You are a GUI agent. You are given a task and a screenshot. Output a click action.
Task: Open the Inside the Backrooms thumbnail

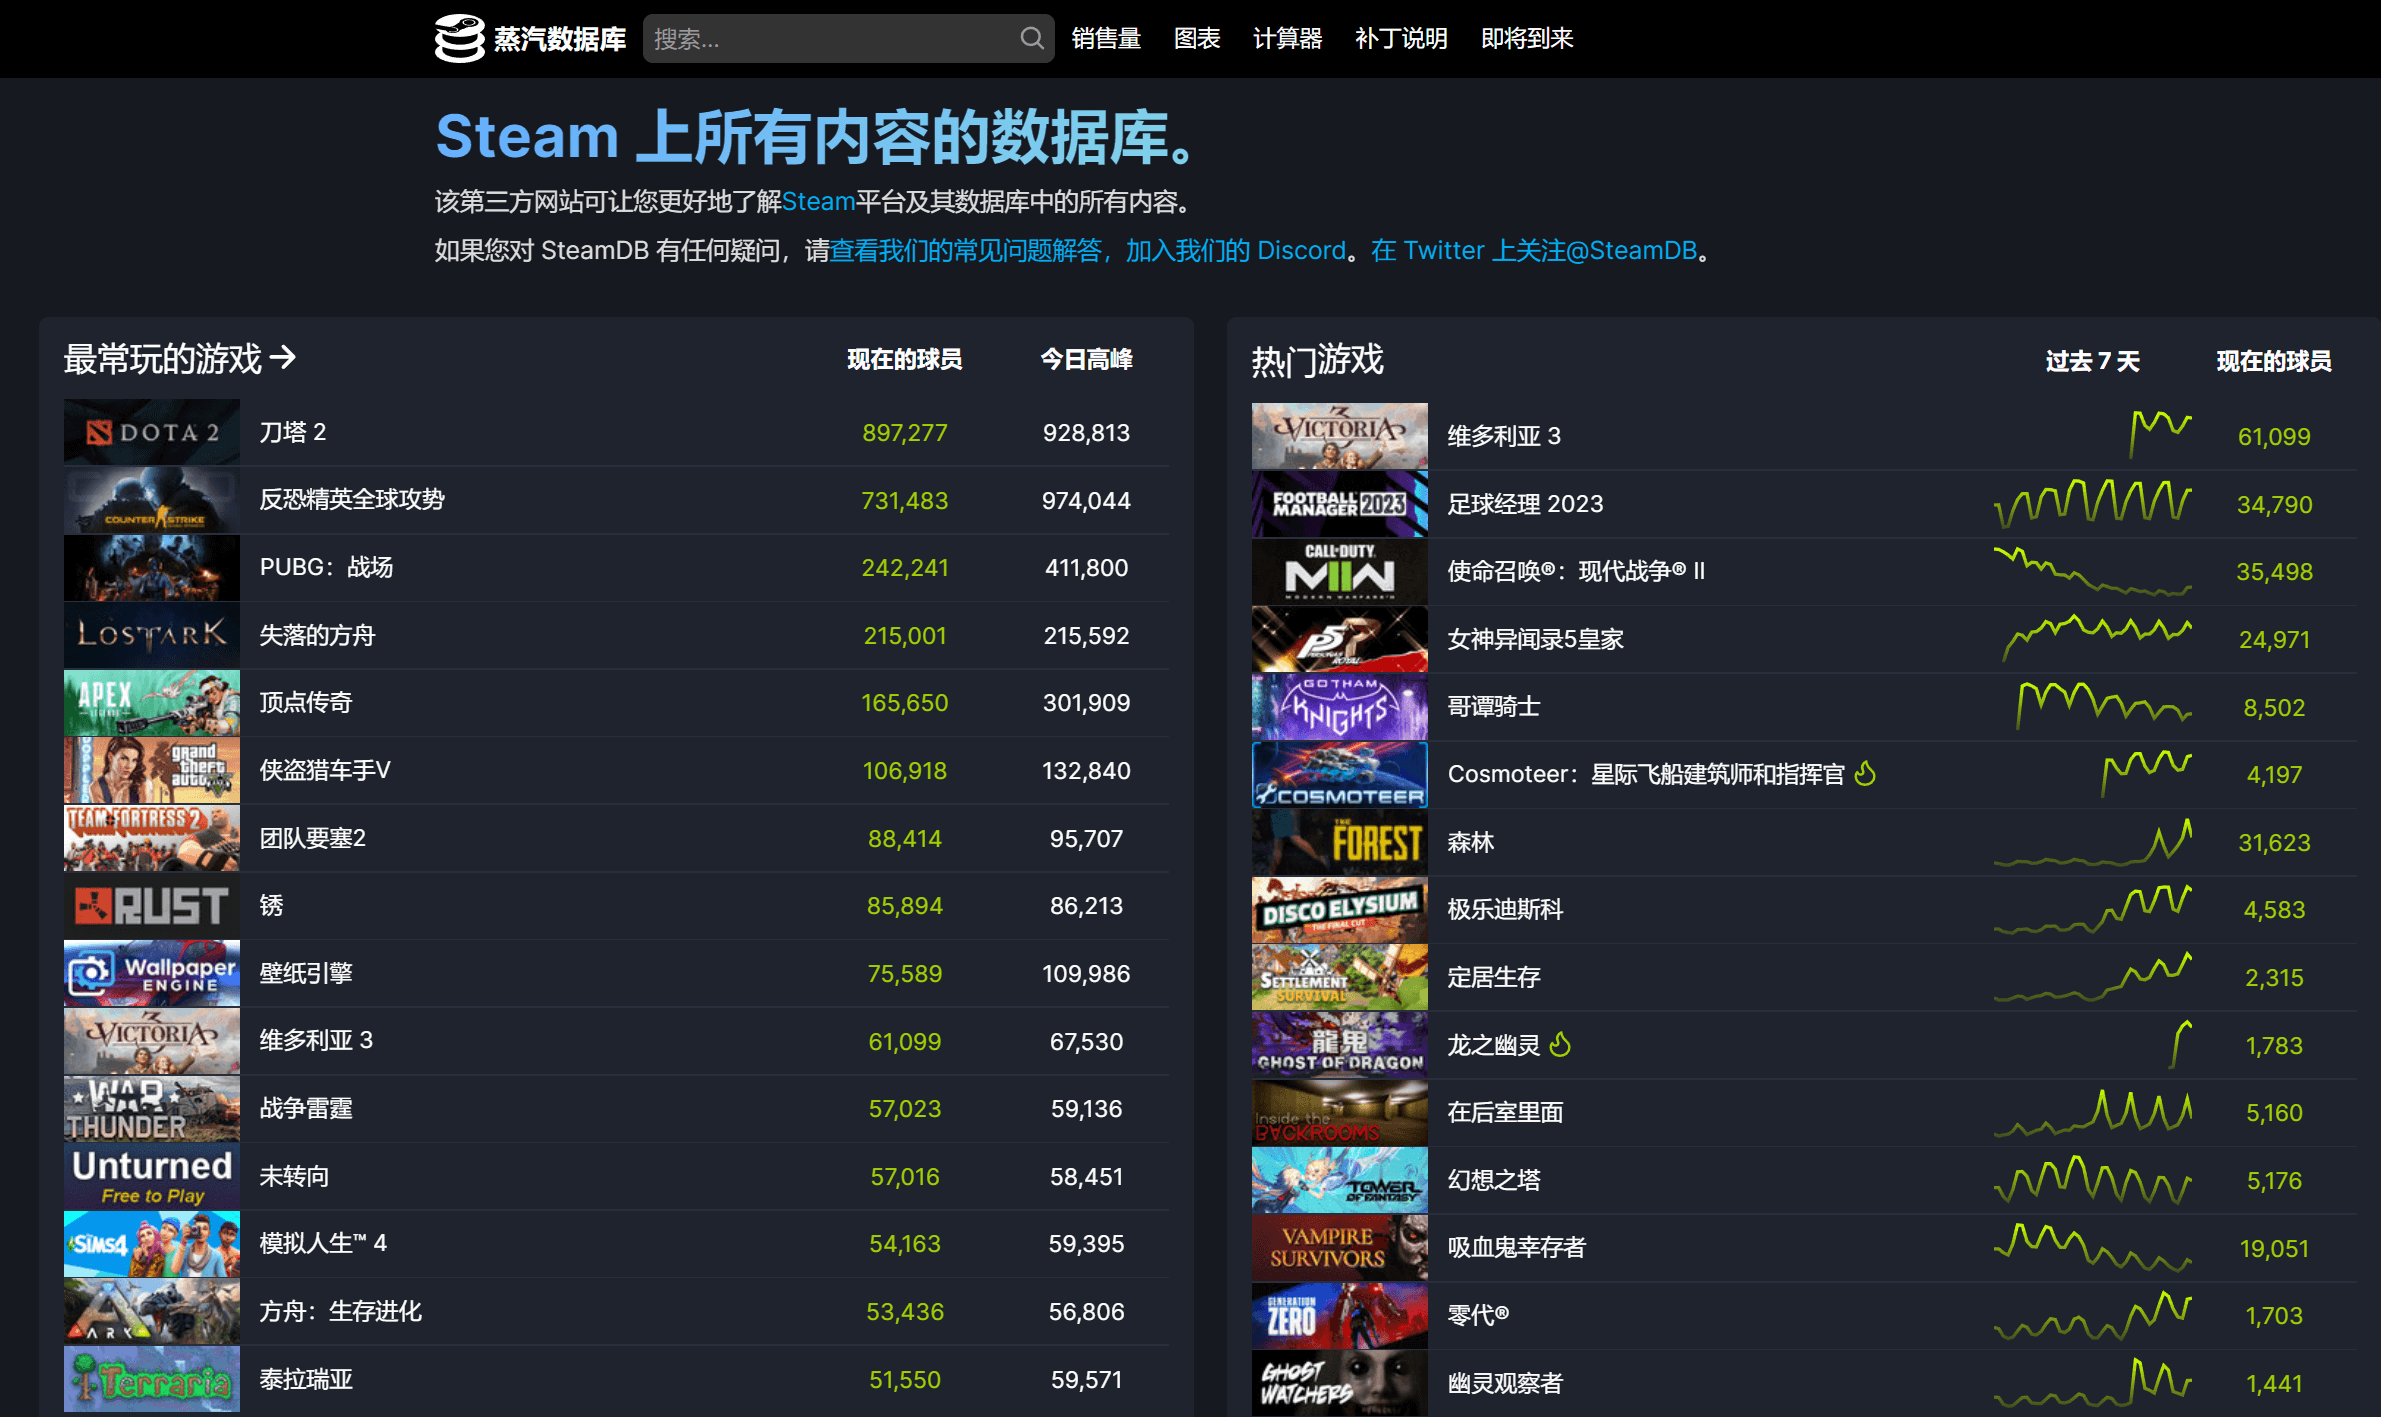pyautogui.click(x=1340, y=1113)
